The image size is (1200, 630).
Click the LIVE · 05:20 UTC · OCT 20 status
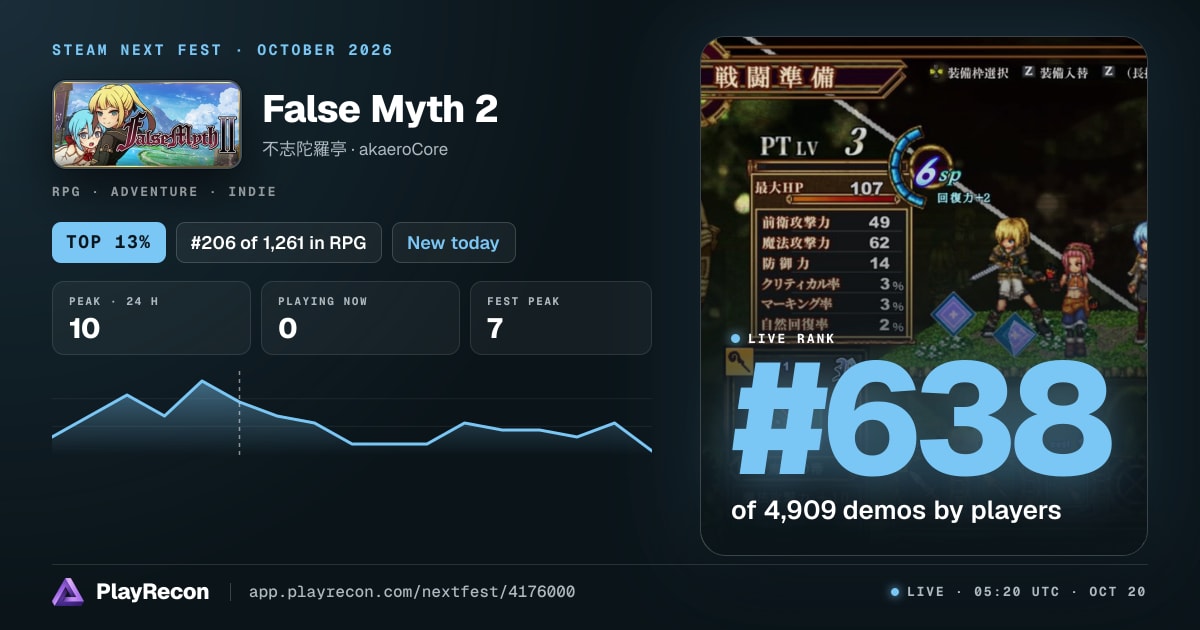pos(1018,592)
